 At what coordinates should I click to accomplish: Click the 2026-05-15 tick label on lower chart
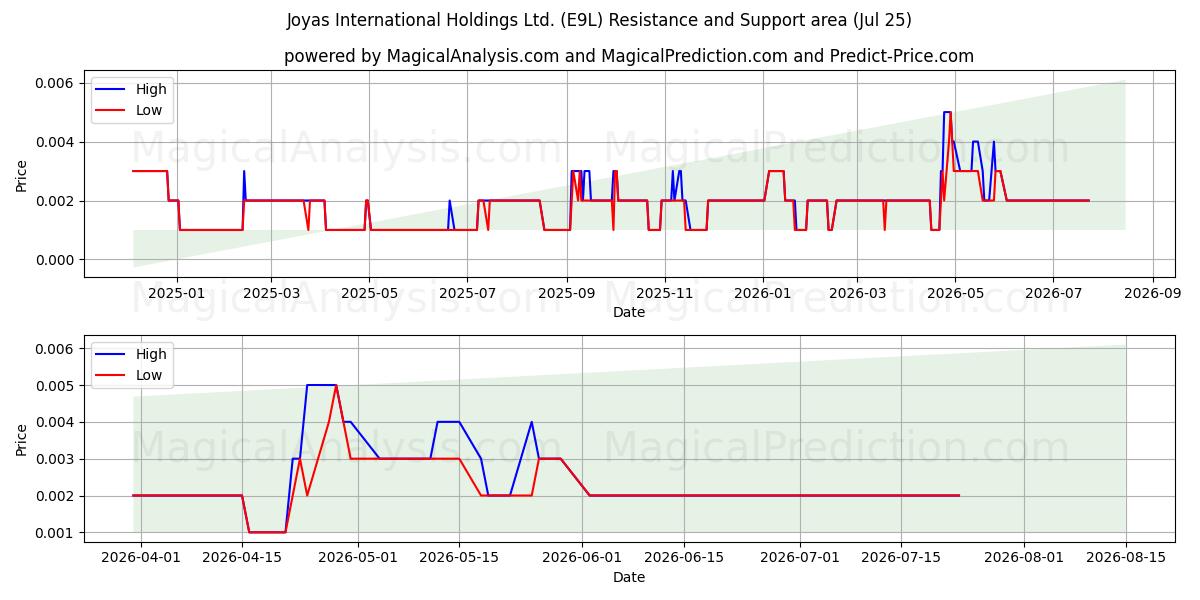(x=460, y=559)
